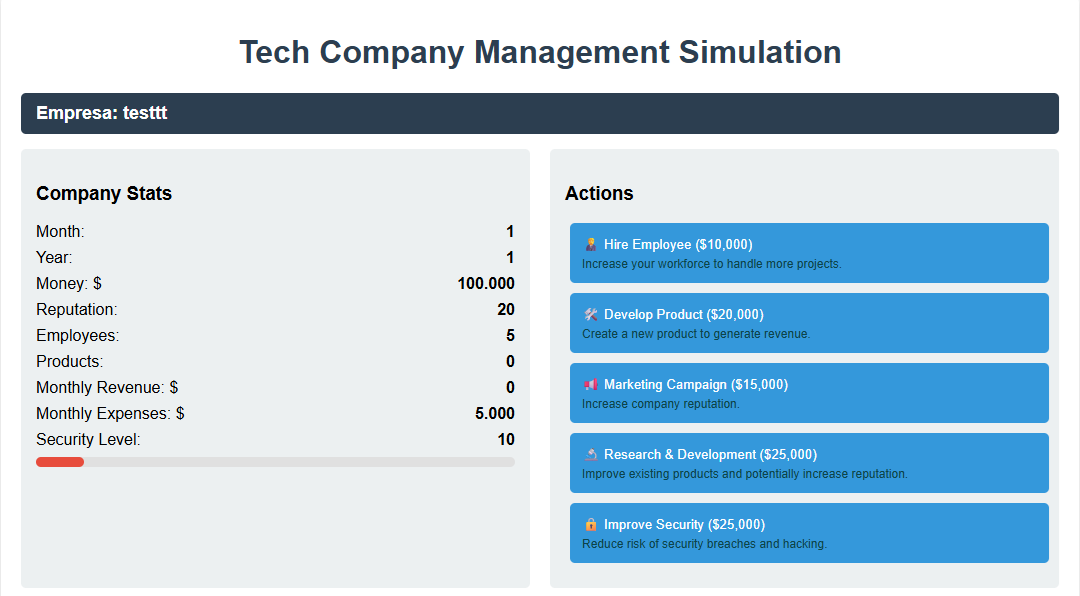Image resolution: width=1080 pixels, height=596 pixels.
Task: Click the test tube Research & Development icon
Action: [589, 453]
